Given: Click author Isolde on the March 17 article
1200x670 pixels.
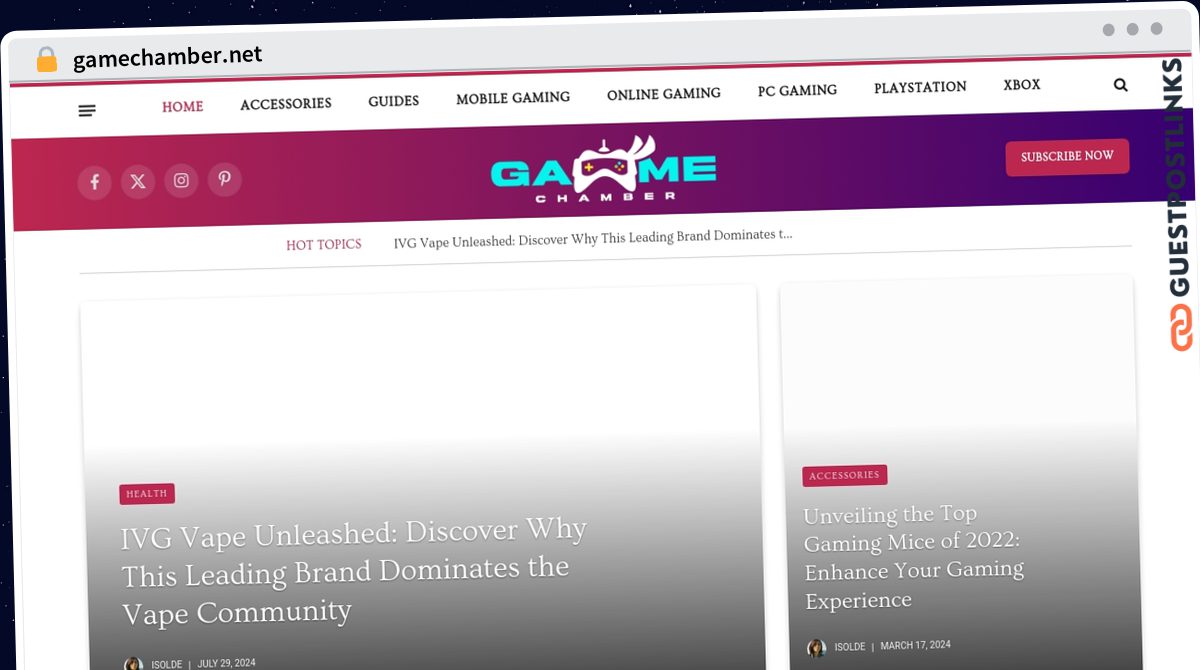Looking at the screenshot, I should pyautogui.click(x=850, y=647).
